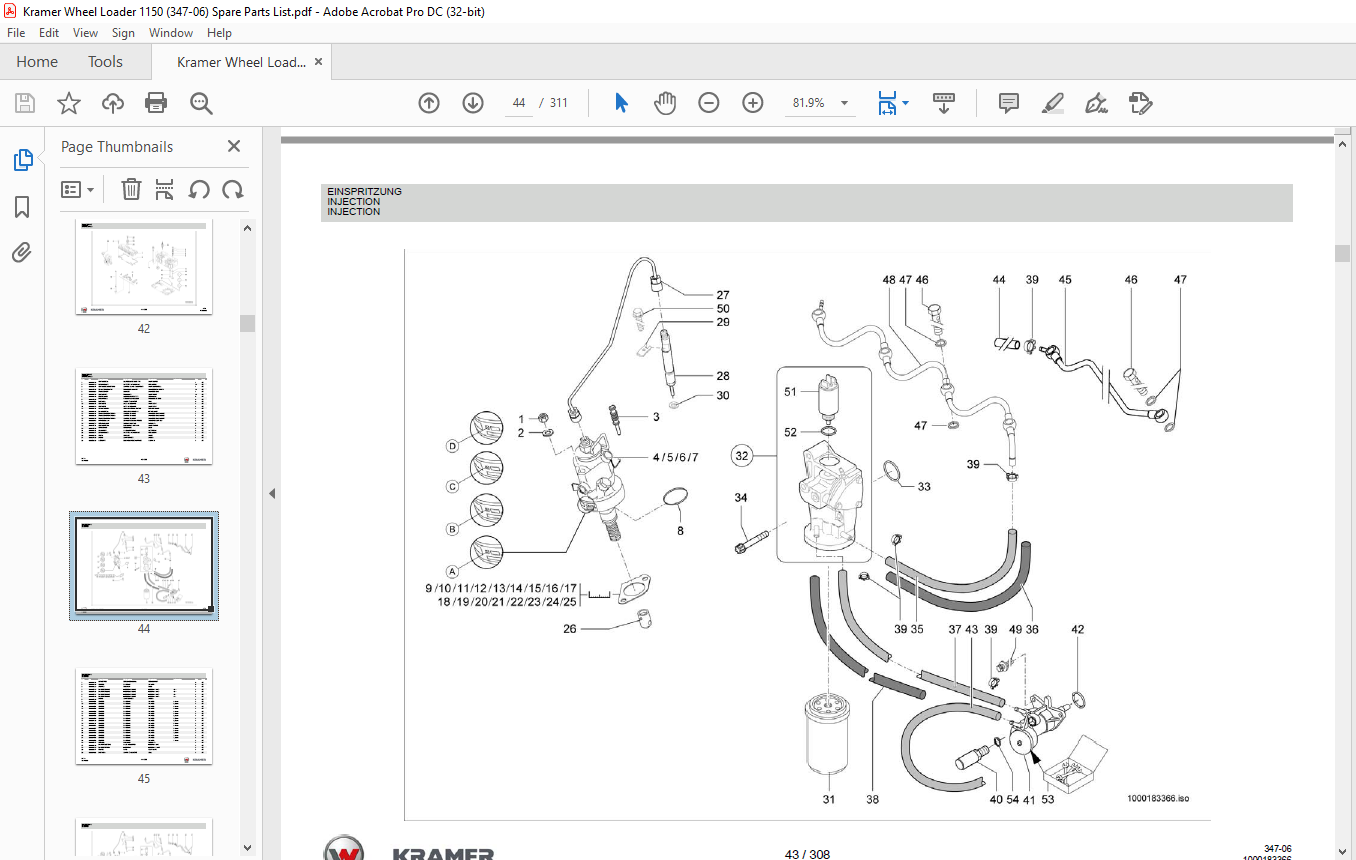Delete selected page trash icon
Image resolution: width=1356 pixels, height=860 pixels.
point(131,189)
